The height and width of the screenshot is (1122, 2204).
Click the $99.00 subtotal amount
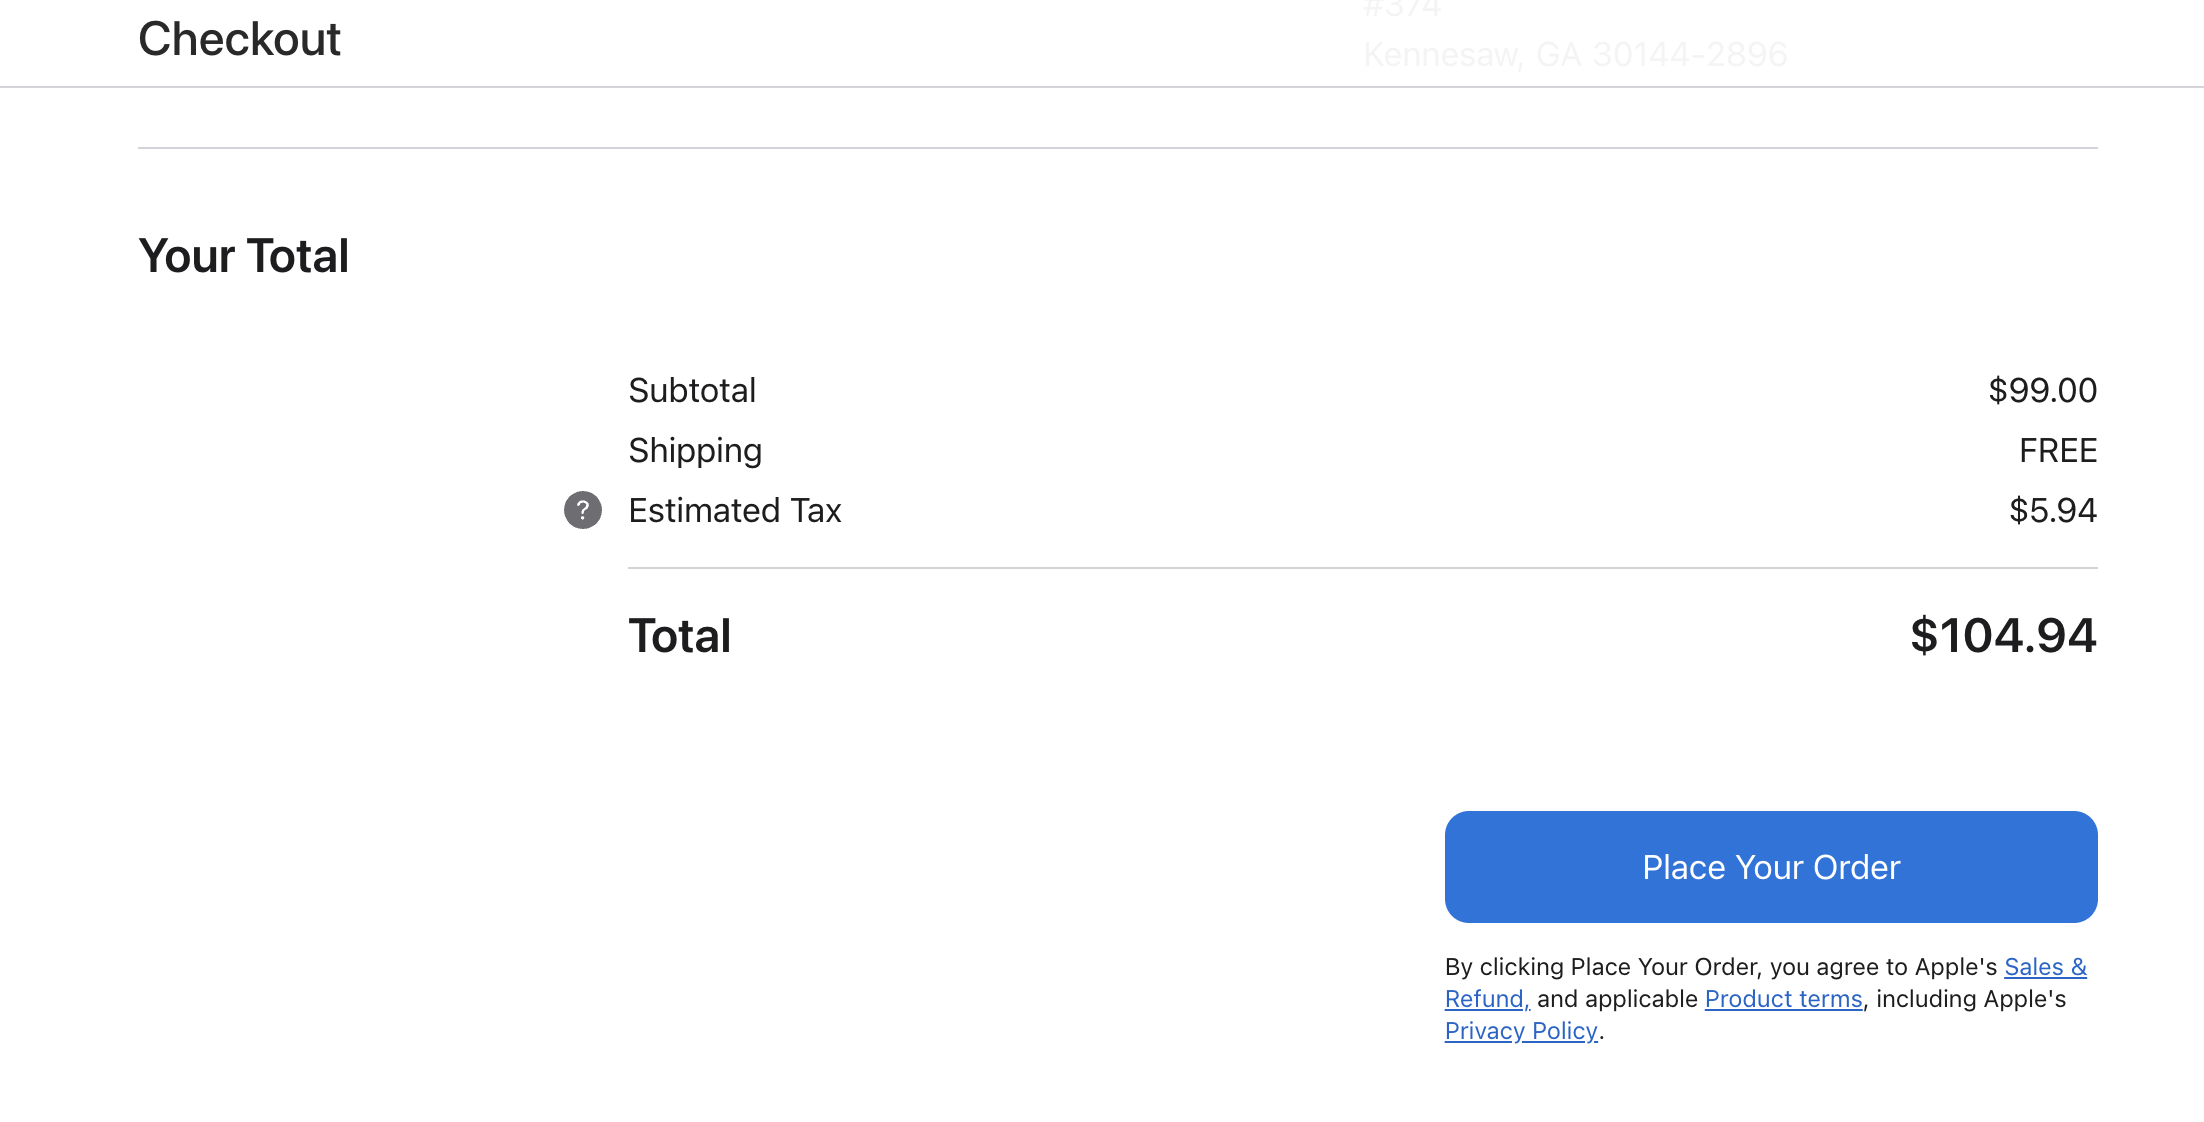[2042, 390]
